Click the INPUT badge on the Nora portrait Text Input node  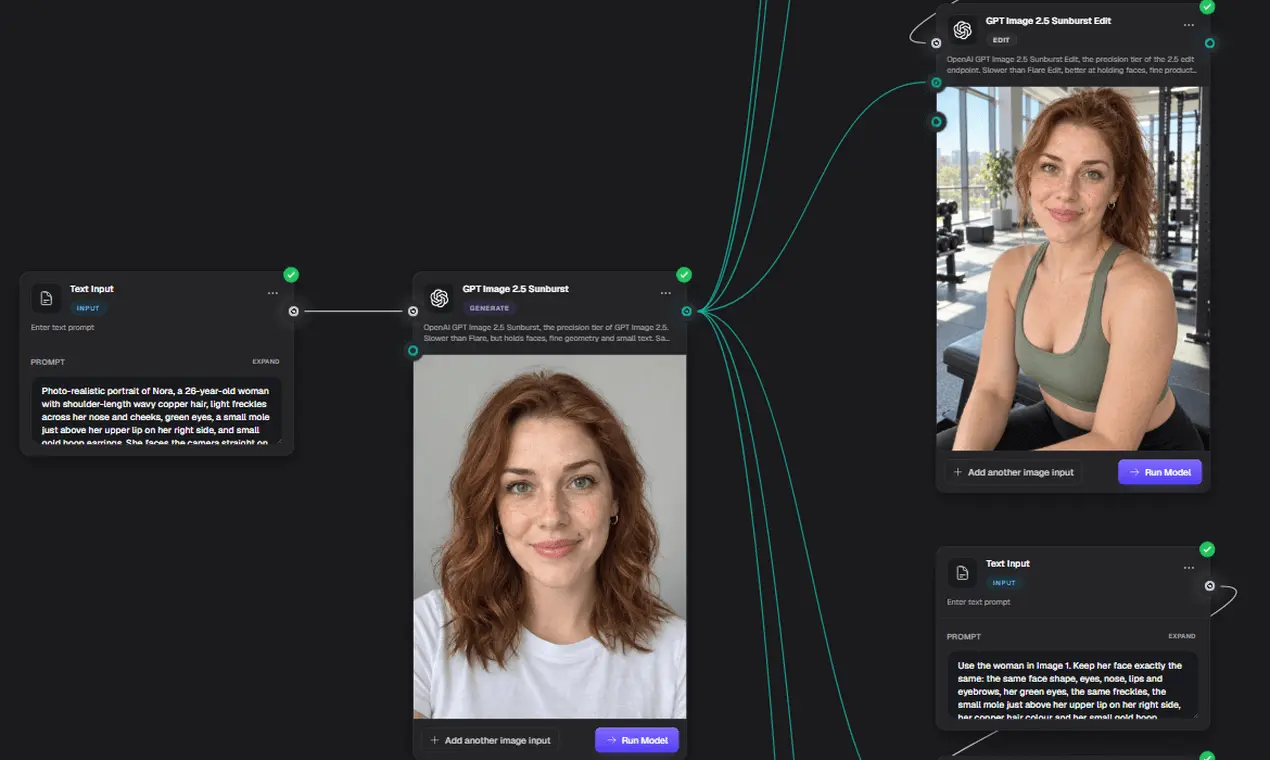(88, 308)
